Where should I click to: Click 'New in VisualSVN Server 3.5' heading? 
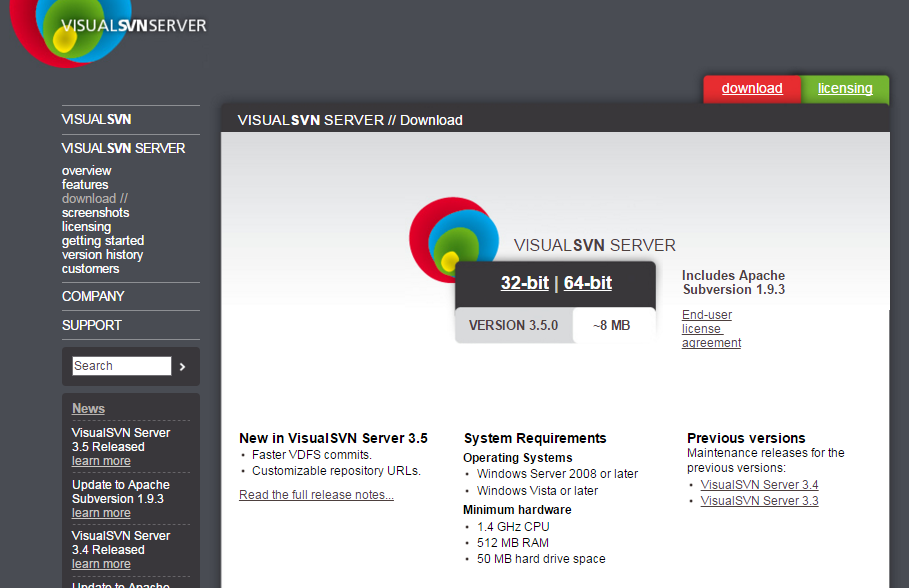(333, 438)
